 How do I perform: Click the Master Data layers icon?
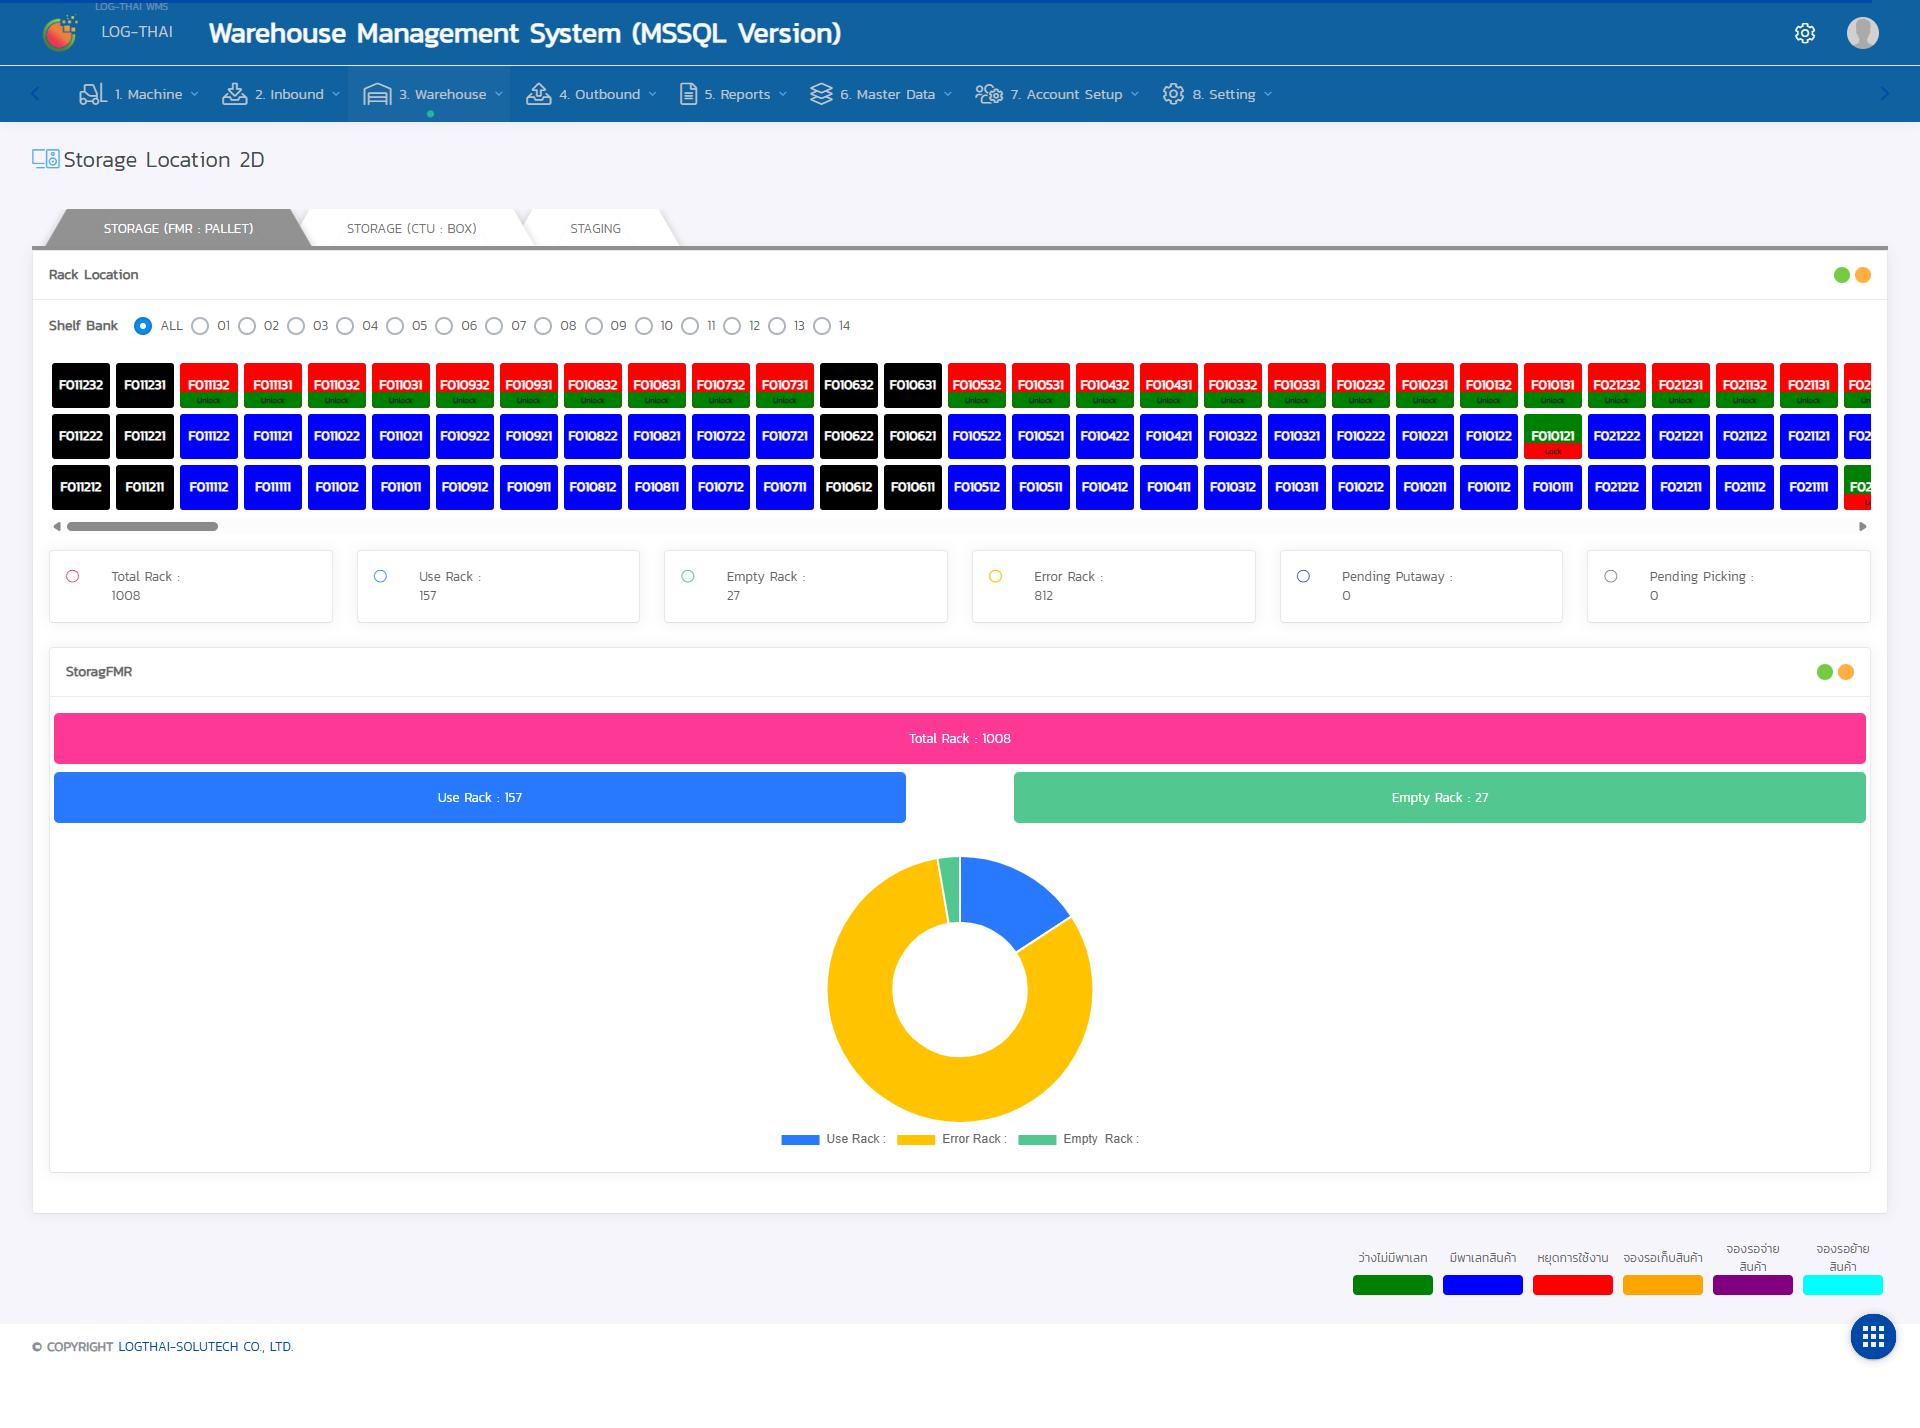[x=821, y=94]
